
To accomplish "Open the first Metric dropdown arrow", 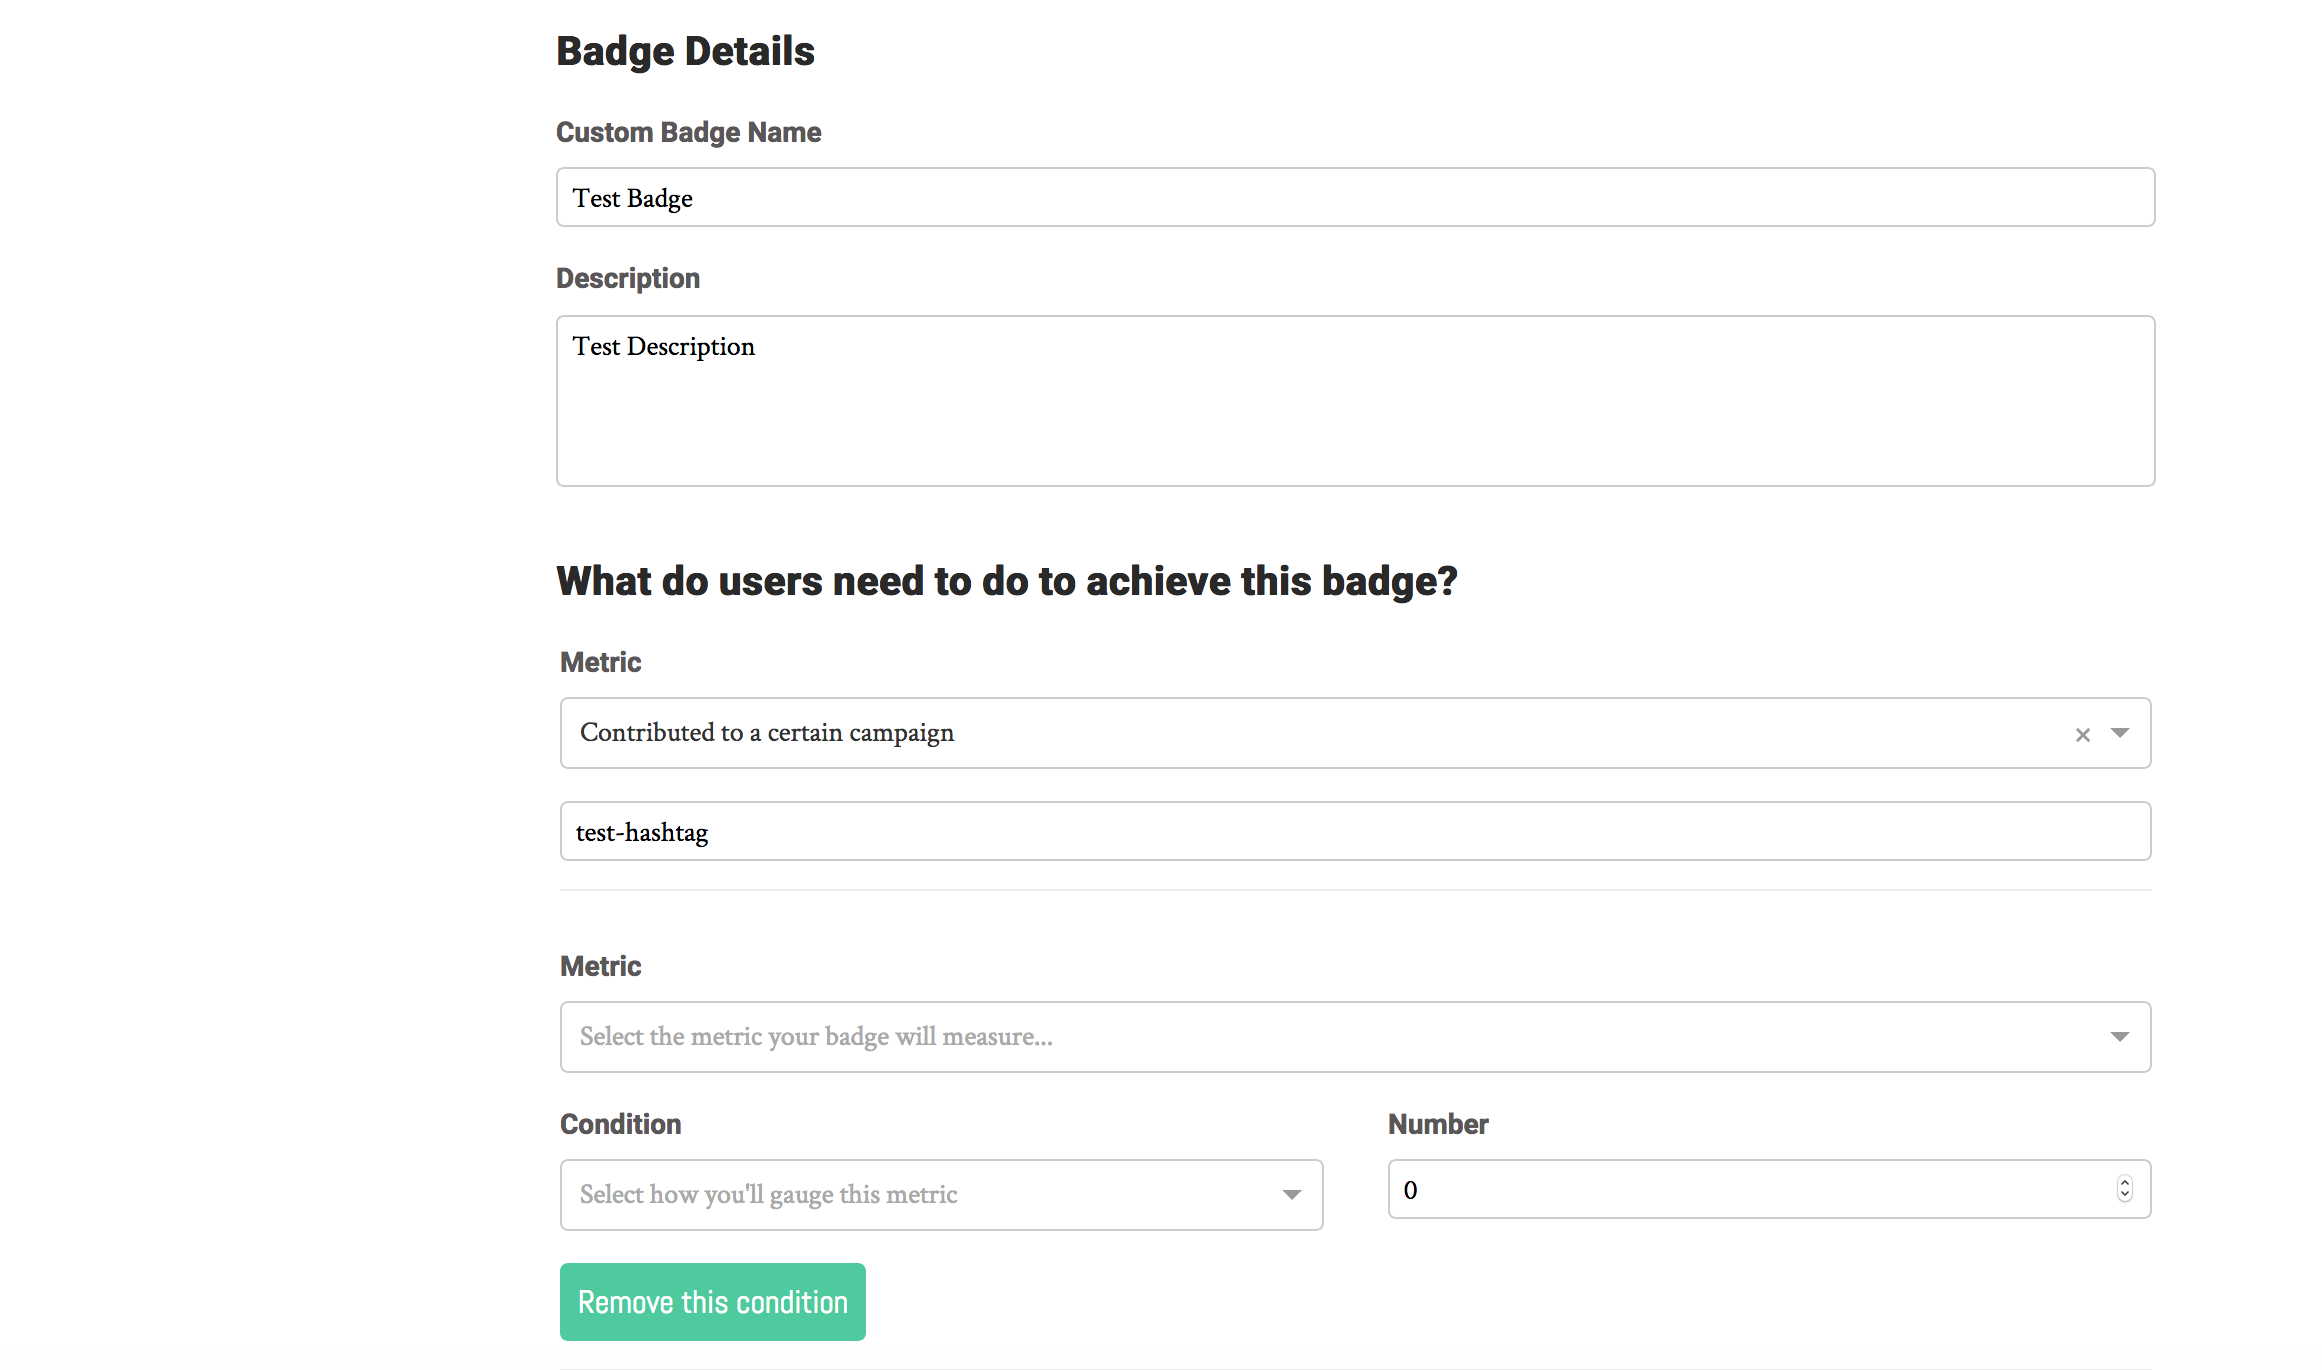I will tap(2120, 733).
